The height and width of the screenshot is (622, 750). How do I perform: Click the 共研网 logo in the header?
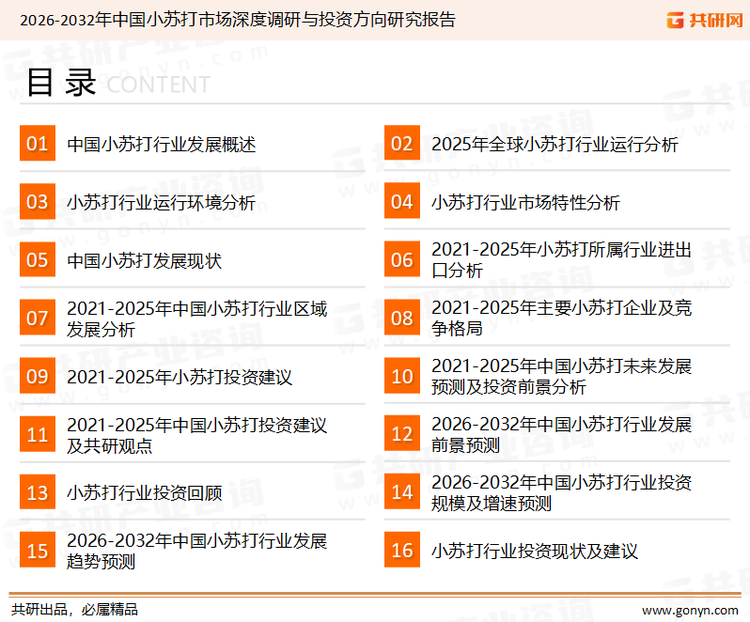[x=705, y=20]
